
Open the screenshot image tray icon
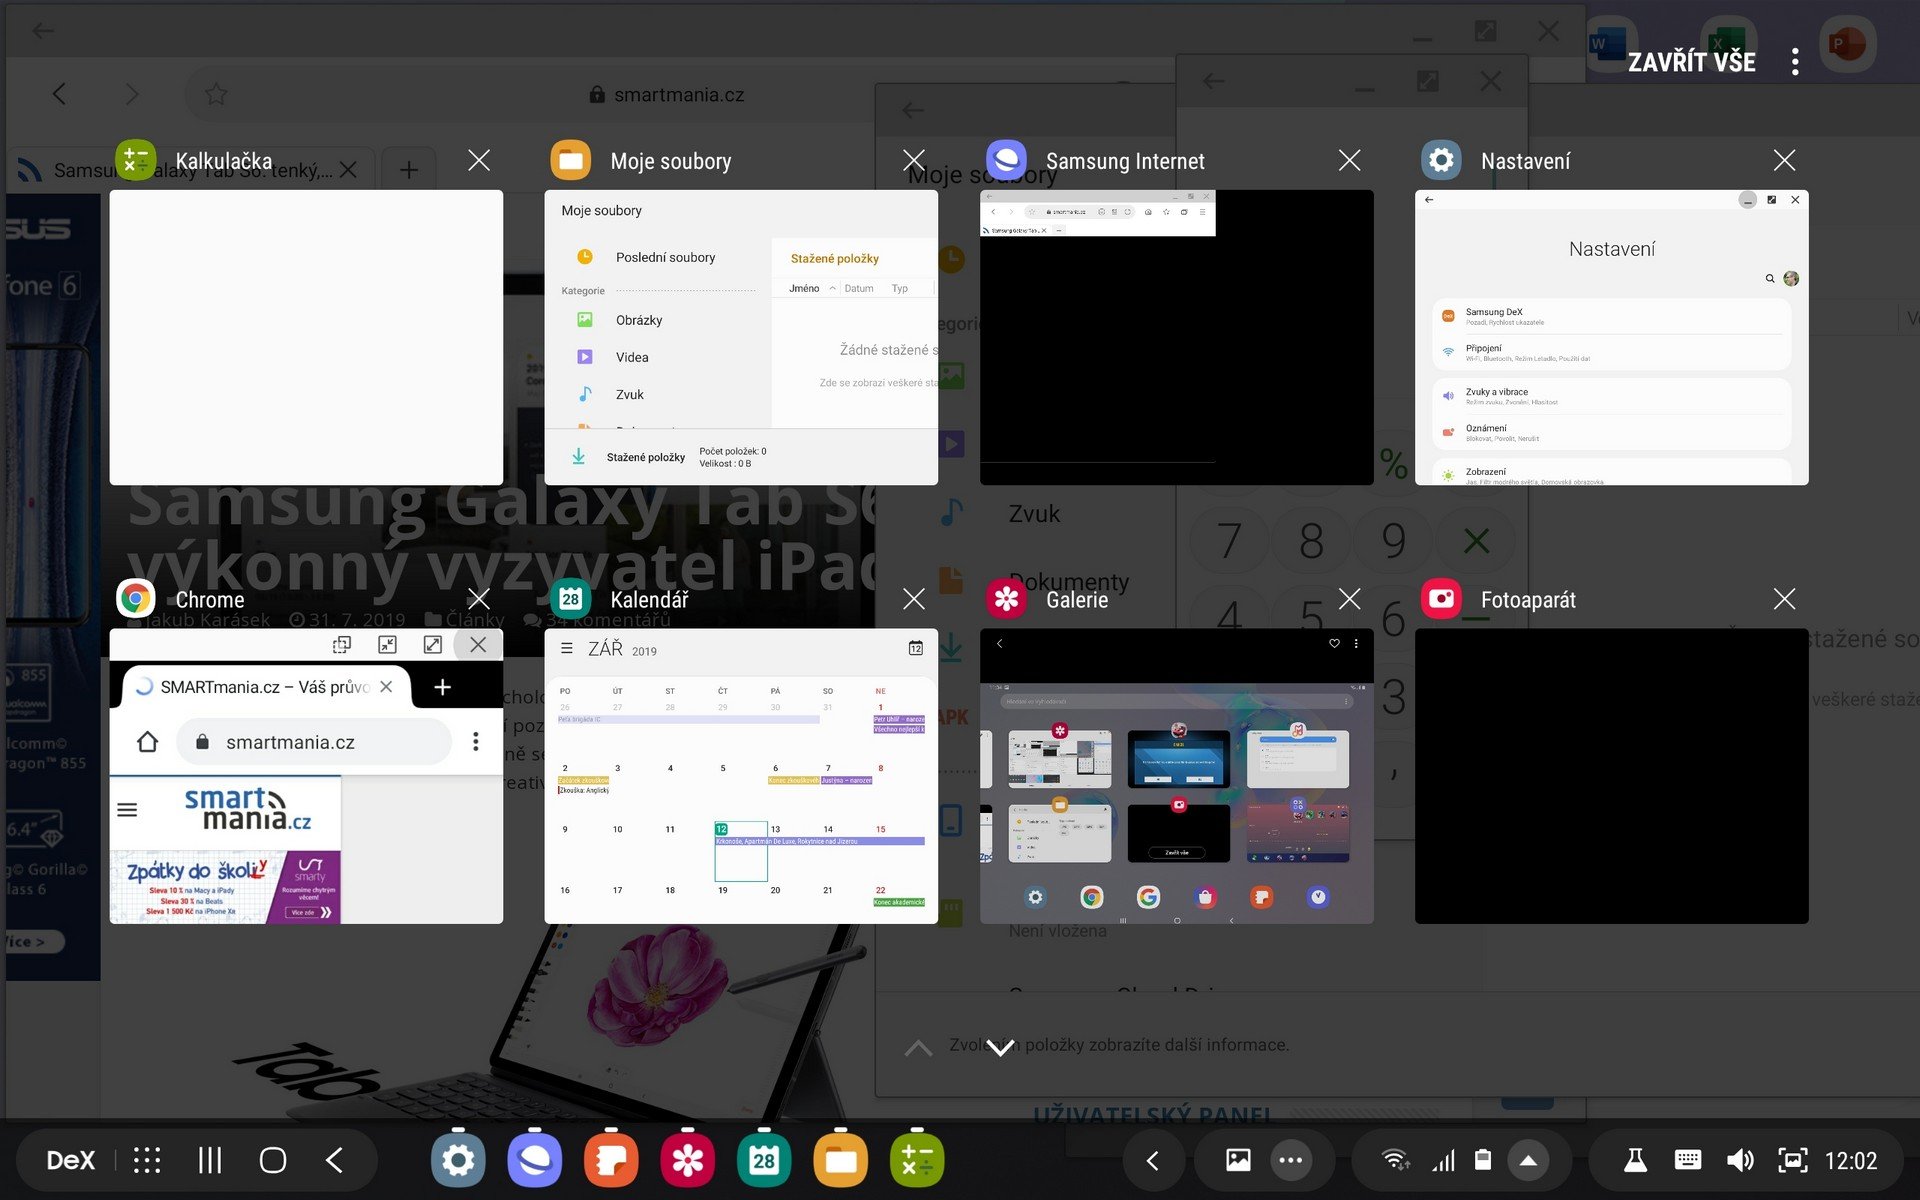tap(1238, 1160)
